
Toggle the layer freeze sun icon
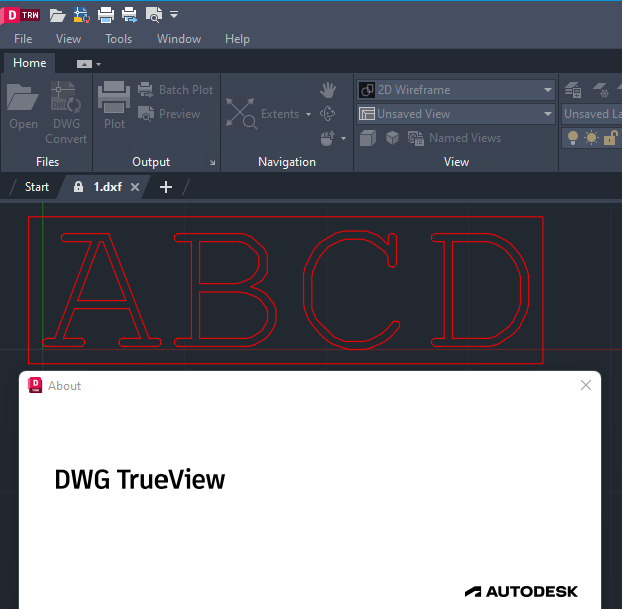point(591,138)
